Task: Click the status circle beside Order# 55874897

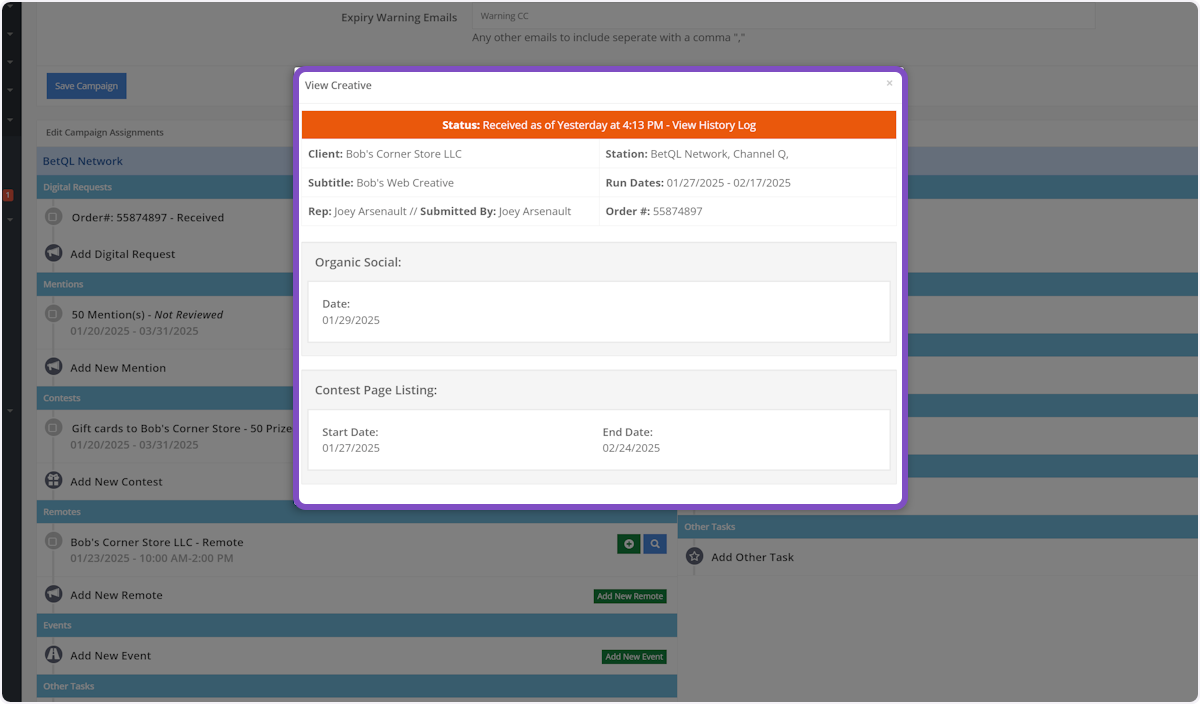Action: [54, 217]
